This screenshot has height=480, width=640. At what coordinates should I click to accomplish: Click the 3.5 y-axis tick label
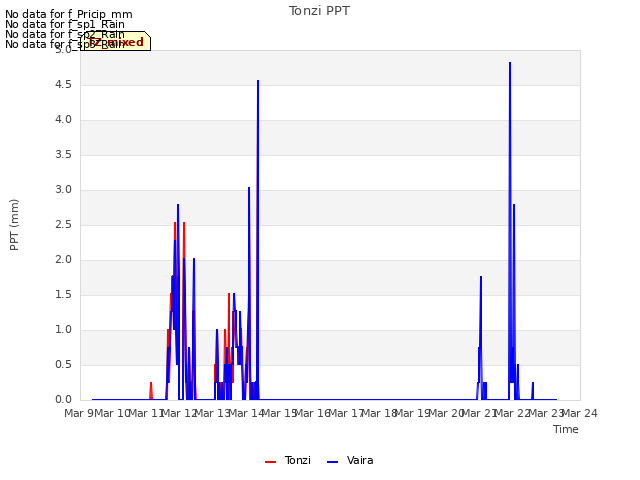coord(63,155)
